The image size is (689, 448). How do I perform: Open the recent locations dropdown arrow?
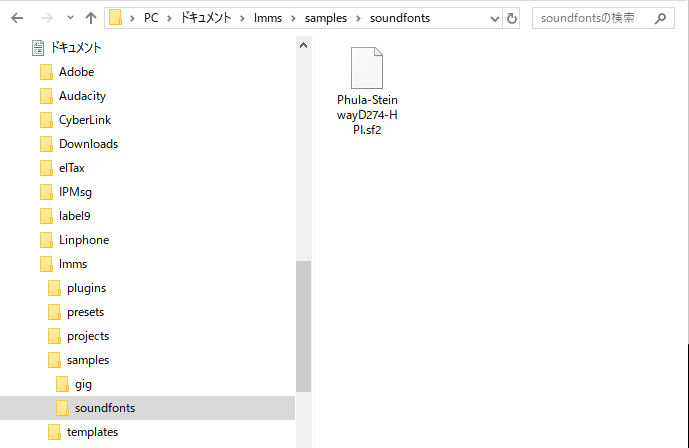pyautogui.click(x=70, y=18)
